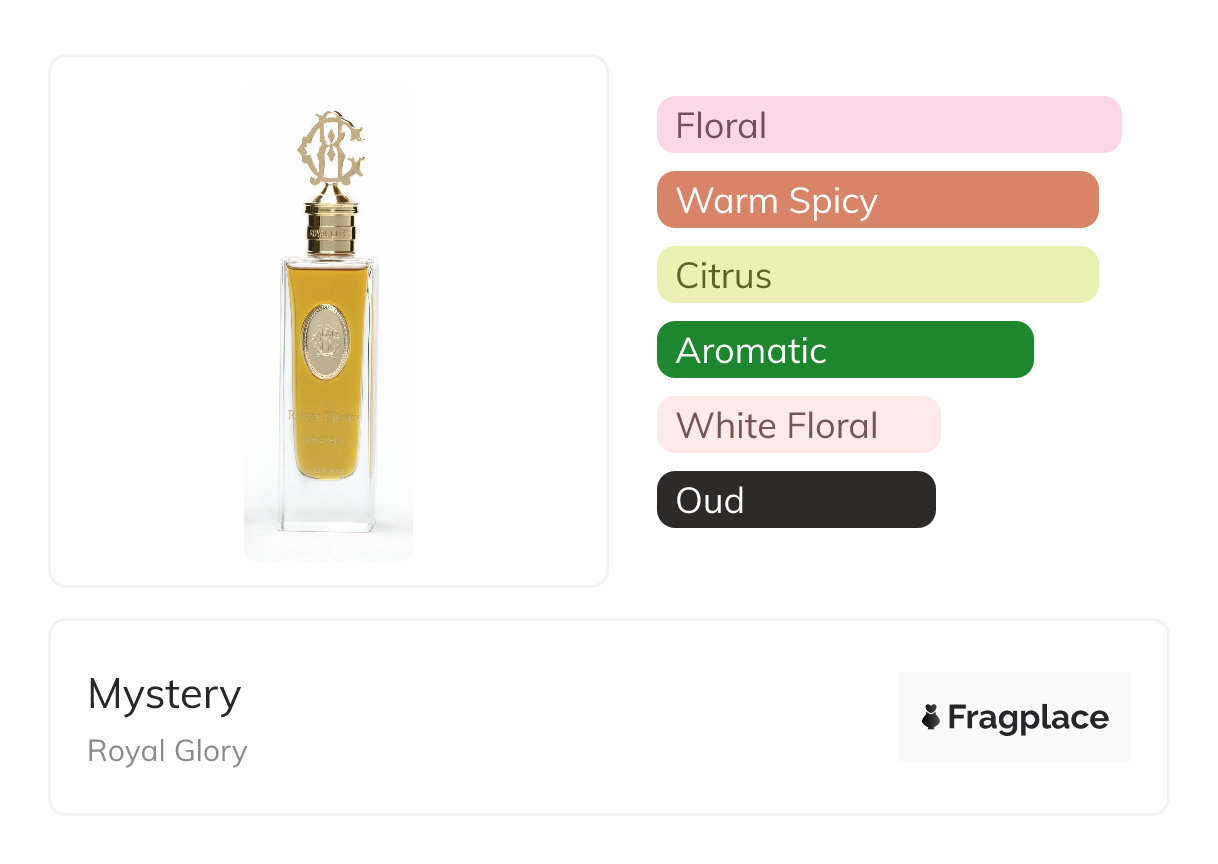
Task: Open the Fragplace wordmark text
Action: pos(1027,717)
